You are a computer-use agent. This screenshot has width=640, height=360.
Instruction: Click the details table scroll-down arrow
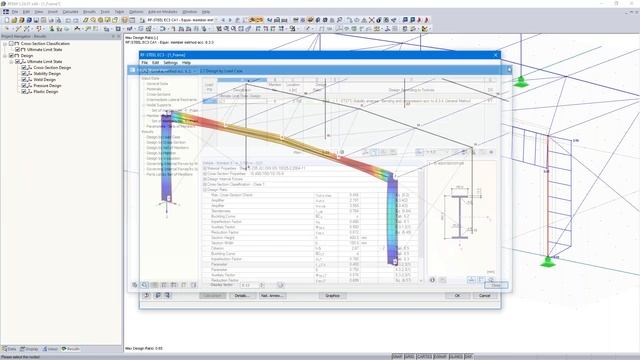(x=421, y=281)
